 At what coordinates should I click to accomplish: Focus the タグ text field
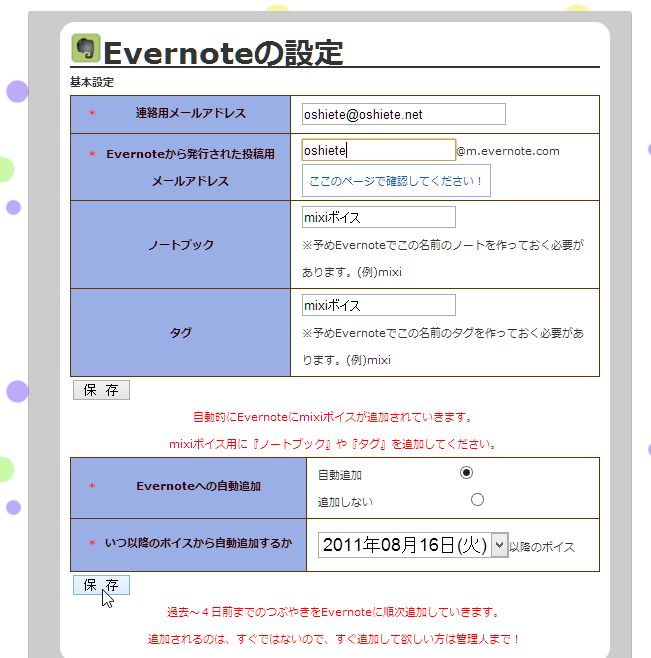pyautogui.click(x=379, y=305)
